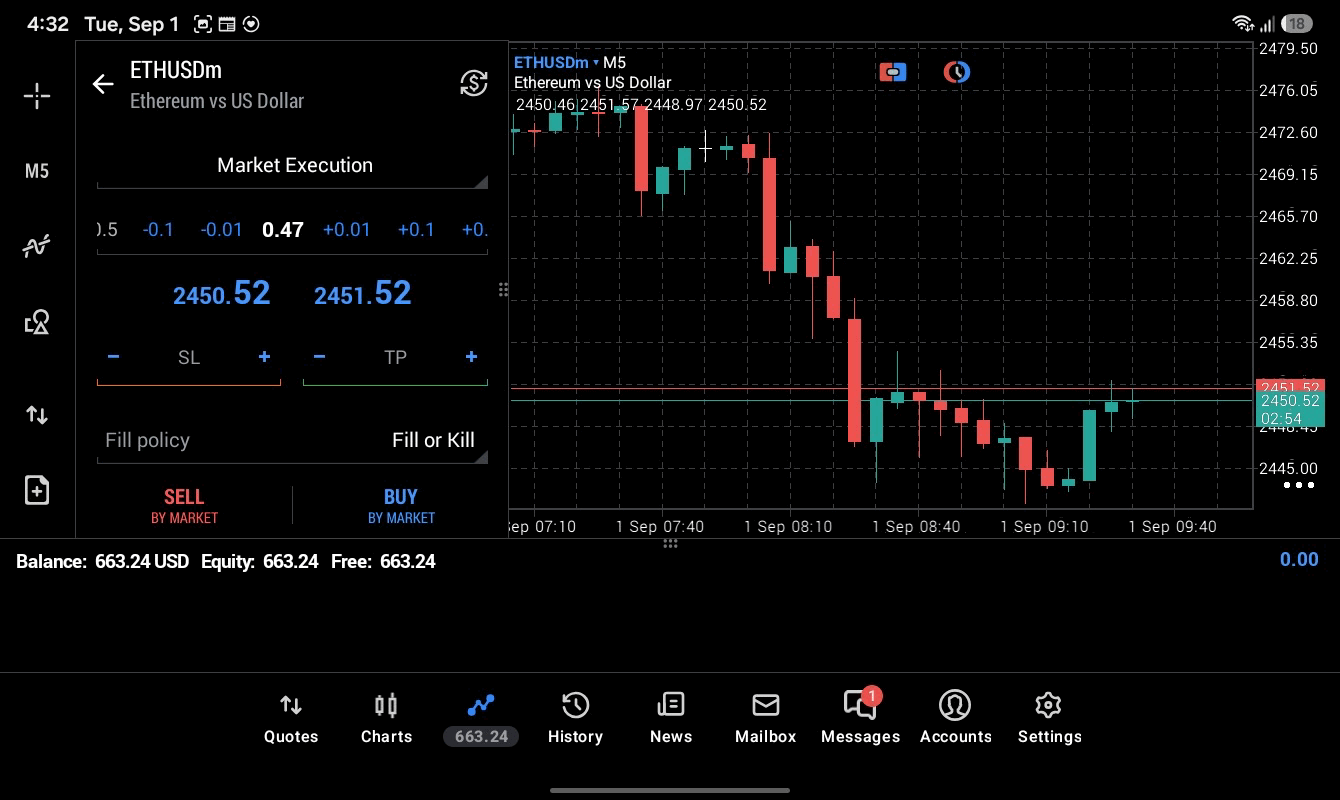Screen dimensions: 1340x800
Task: Tap the volume value 0.47
Action: pyautogui.click(x=283, y=230)
